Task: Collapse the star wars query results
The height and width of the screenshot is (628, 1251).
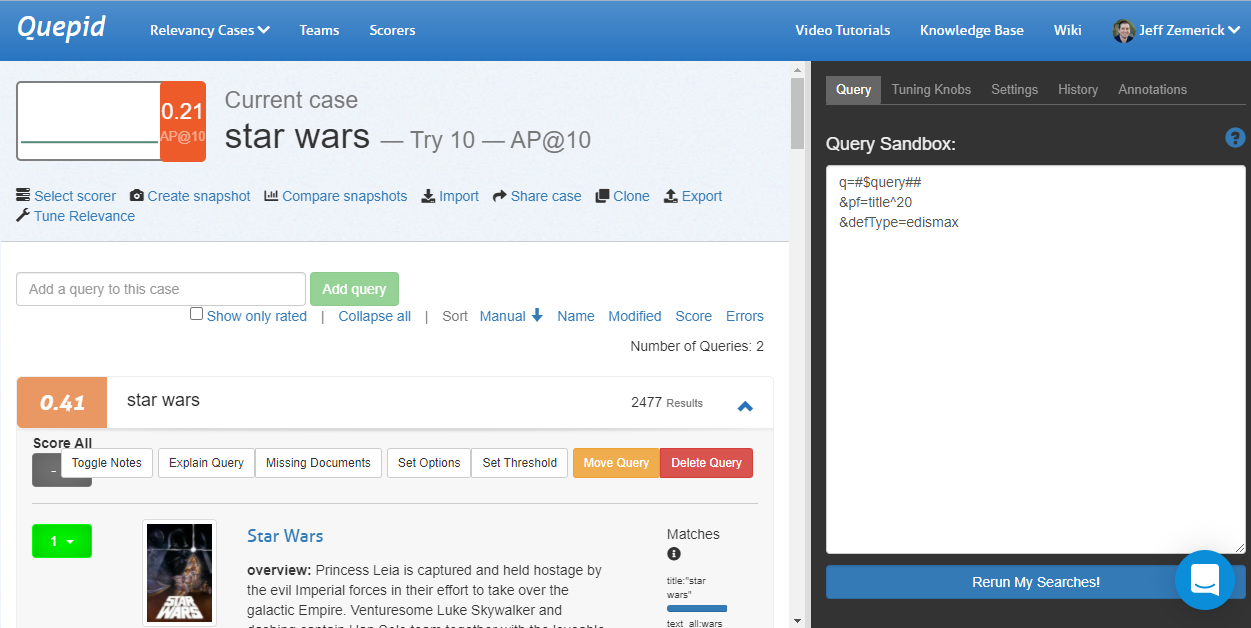Action: coord(745,406)
